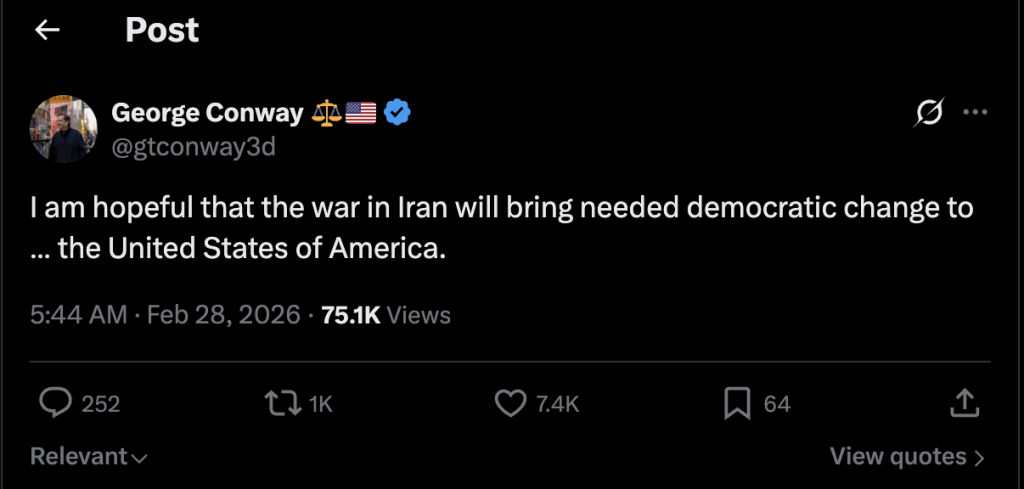Click the 7.4K likes count

(x=557, y=404)
